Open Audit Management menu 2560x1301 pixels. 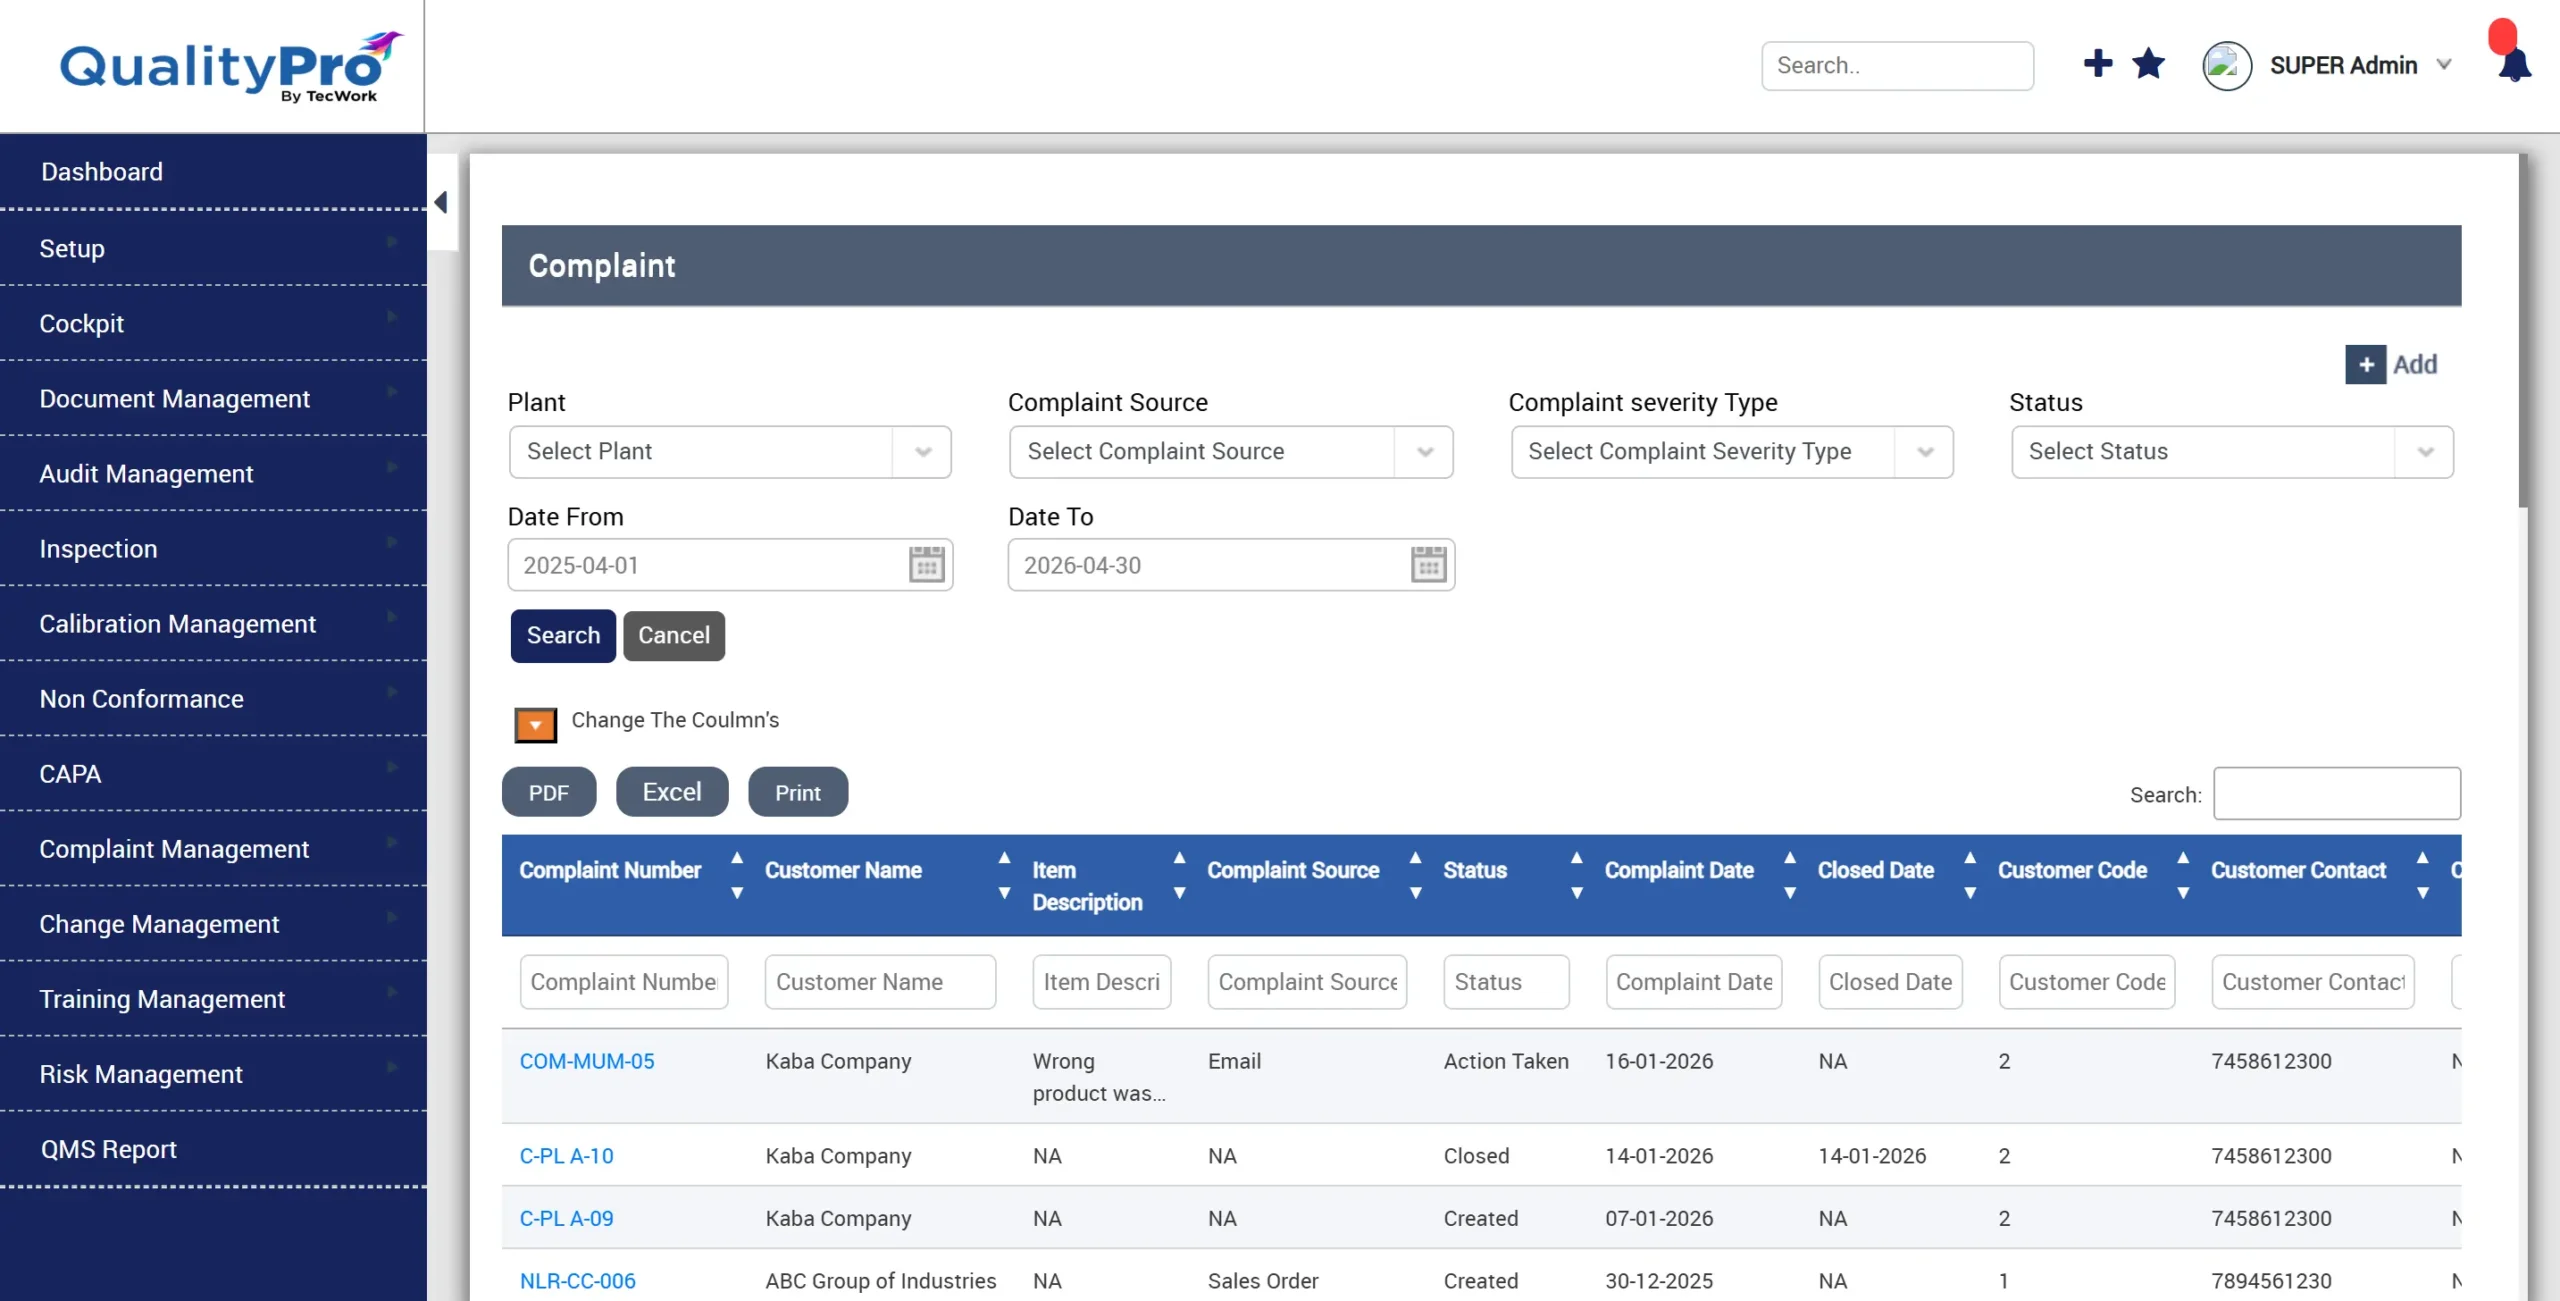pos(213,473)
